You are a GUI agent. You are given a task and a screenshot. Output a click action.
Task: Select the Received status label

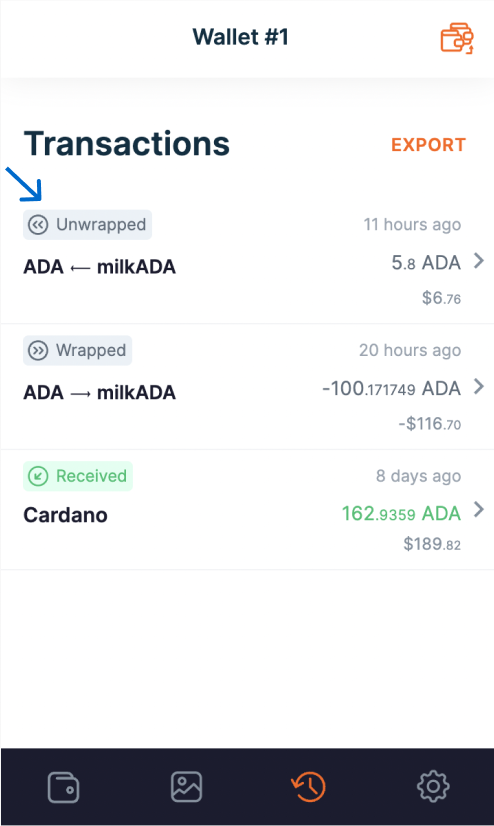91,476
